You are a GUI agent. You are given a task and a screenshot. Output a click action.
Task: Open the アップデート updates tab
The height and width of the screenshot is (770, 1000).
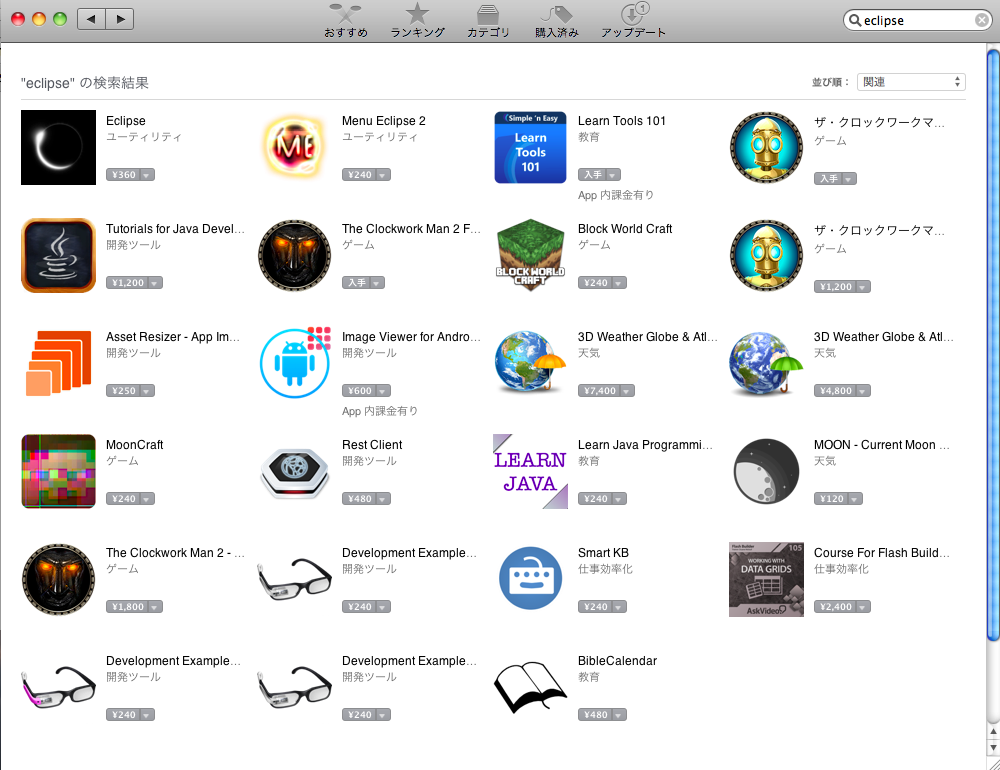(x=633, y=20)
